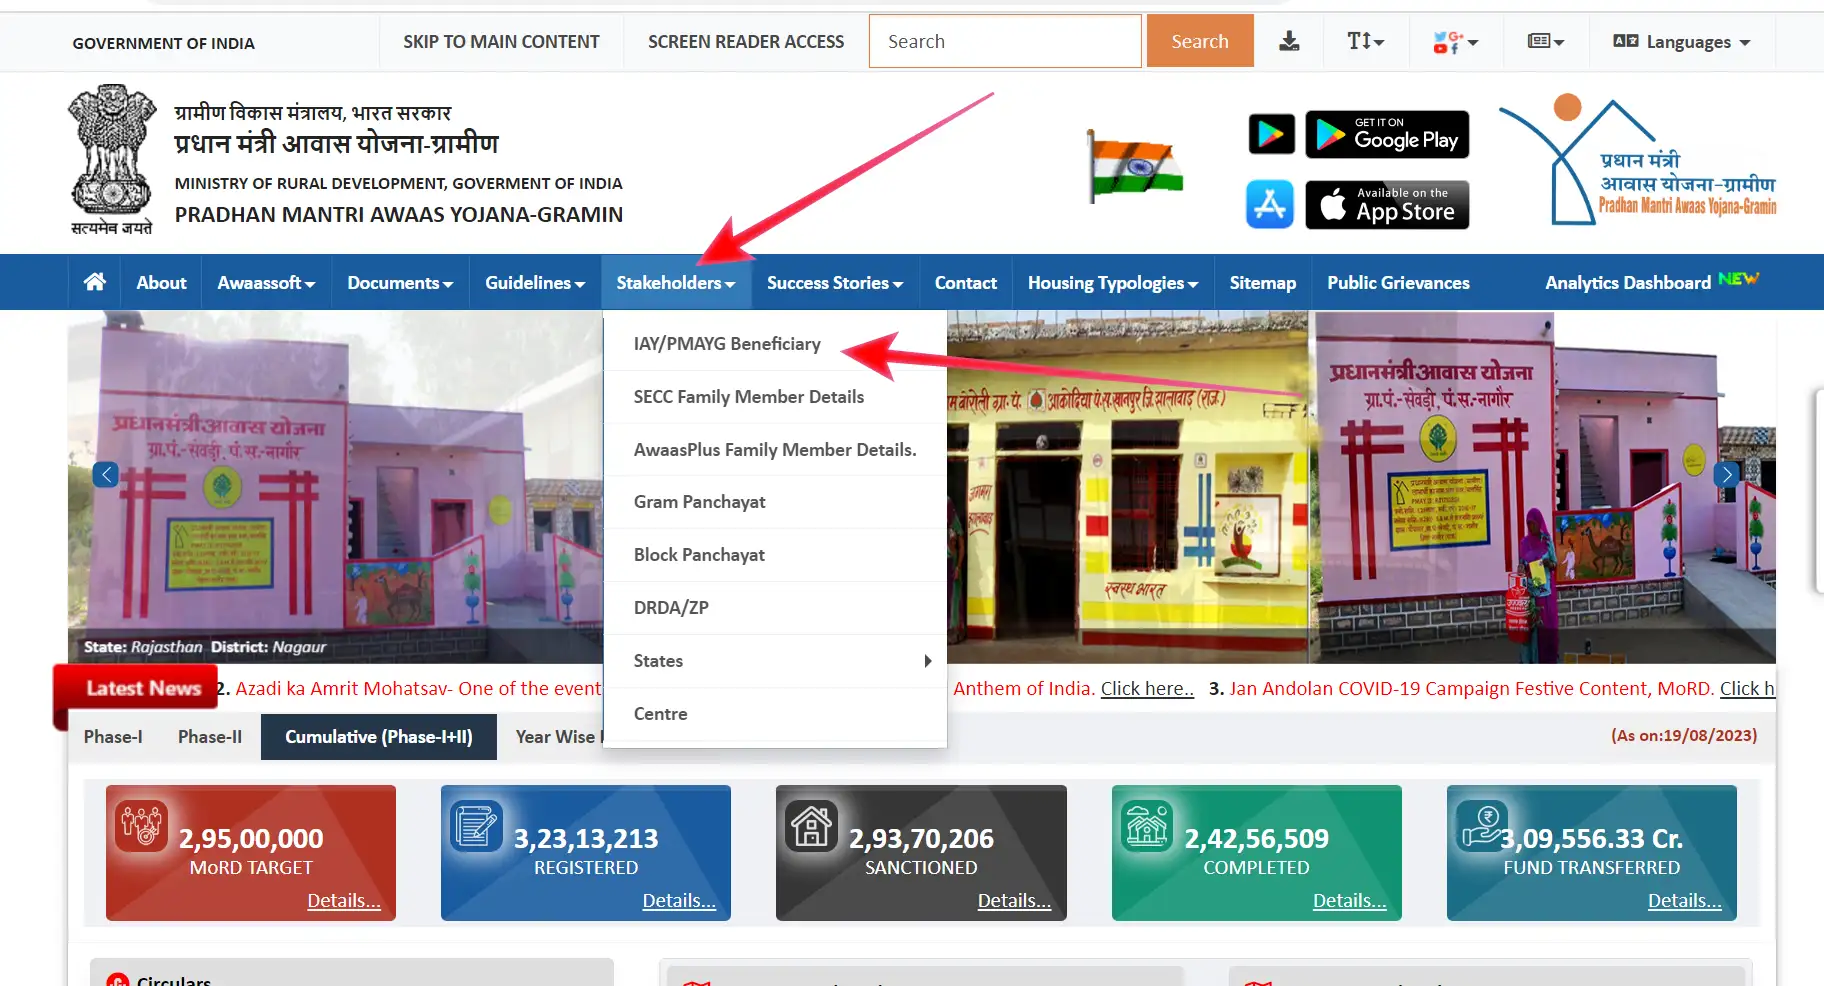Click the Indian flag image
The width and height of the screenshot is (1824, 986).
1135,166
